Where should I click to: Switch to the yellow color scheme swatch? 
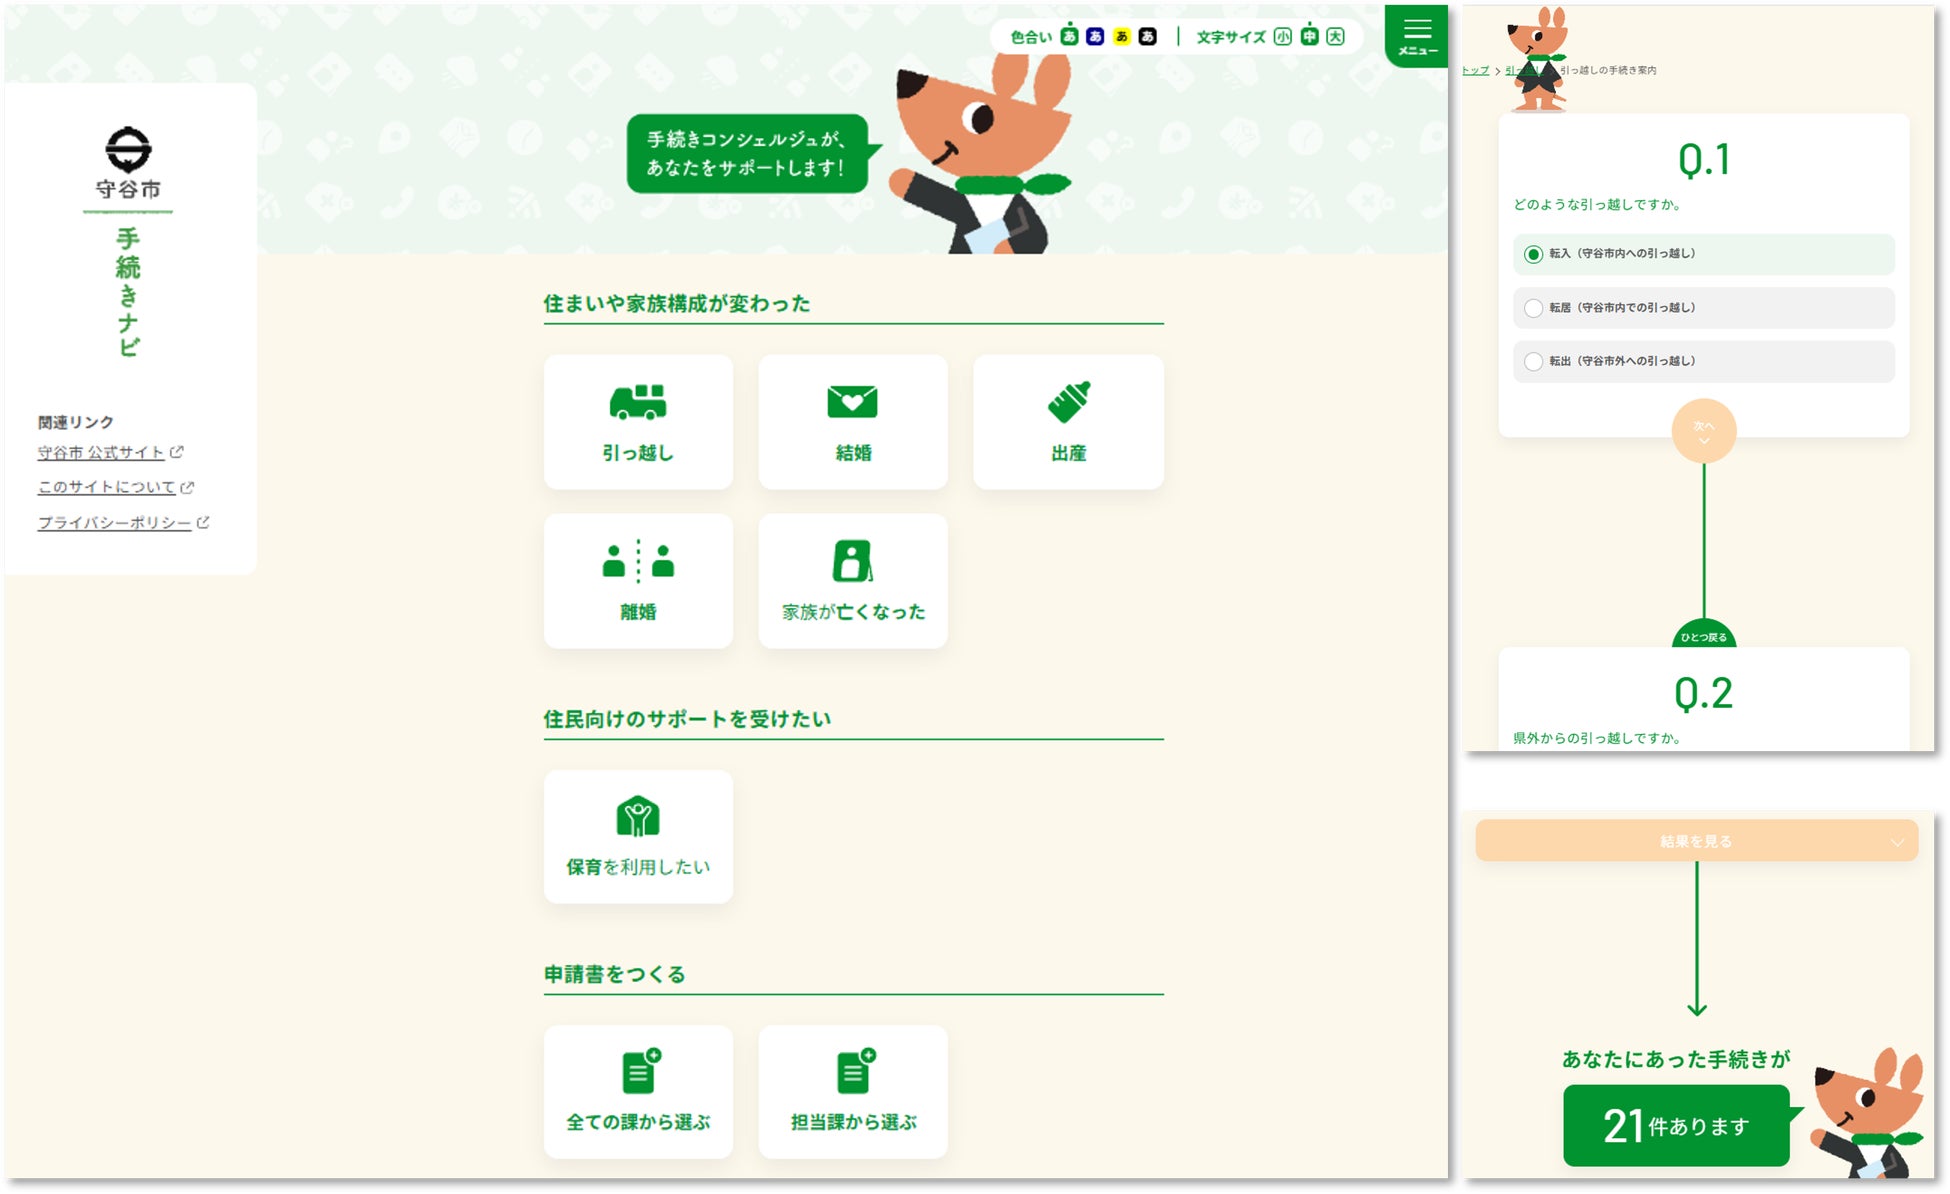1121,36
